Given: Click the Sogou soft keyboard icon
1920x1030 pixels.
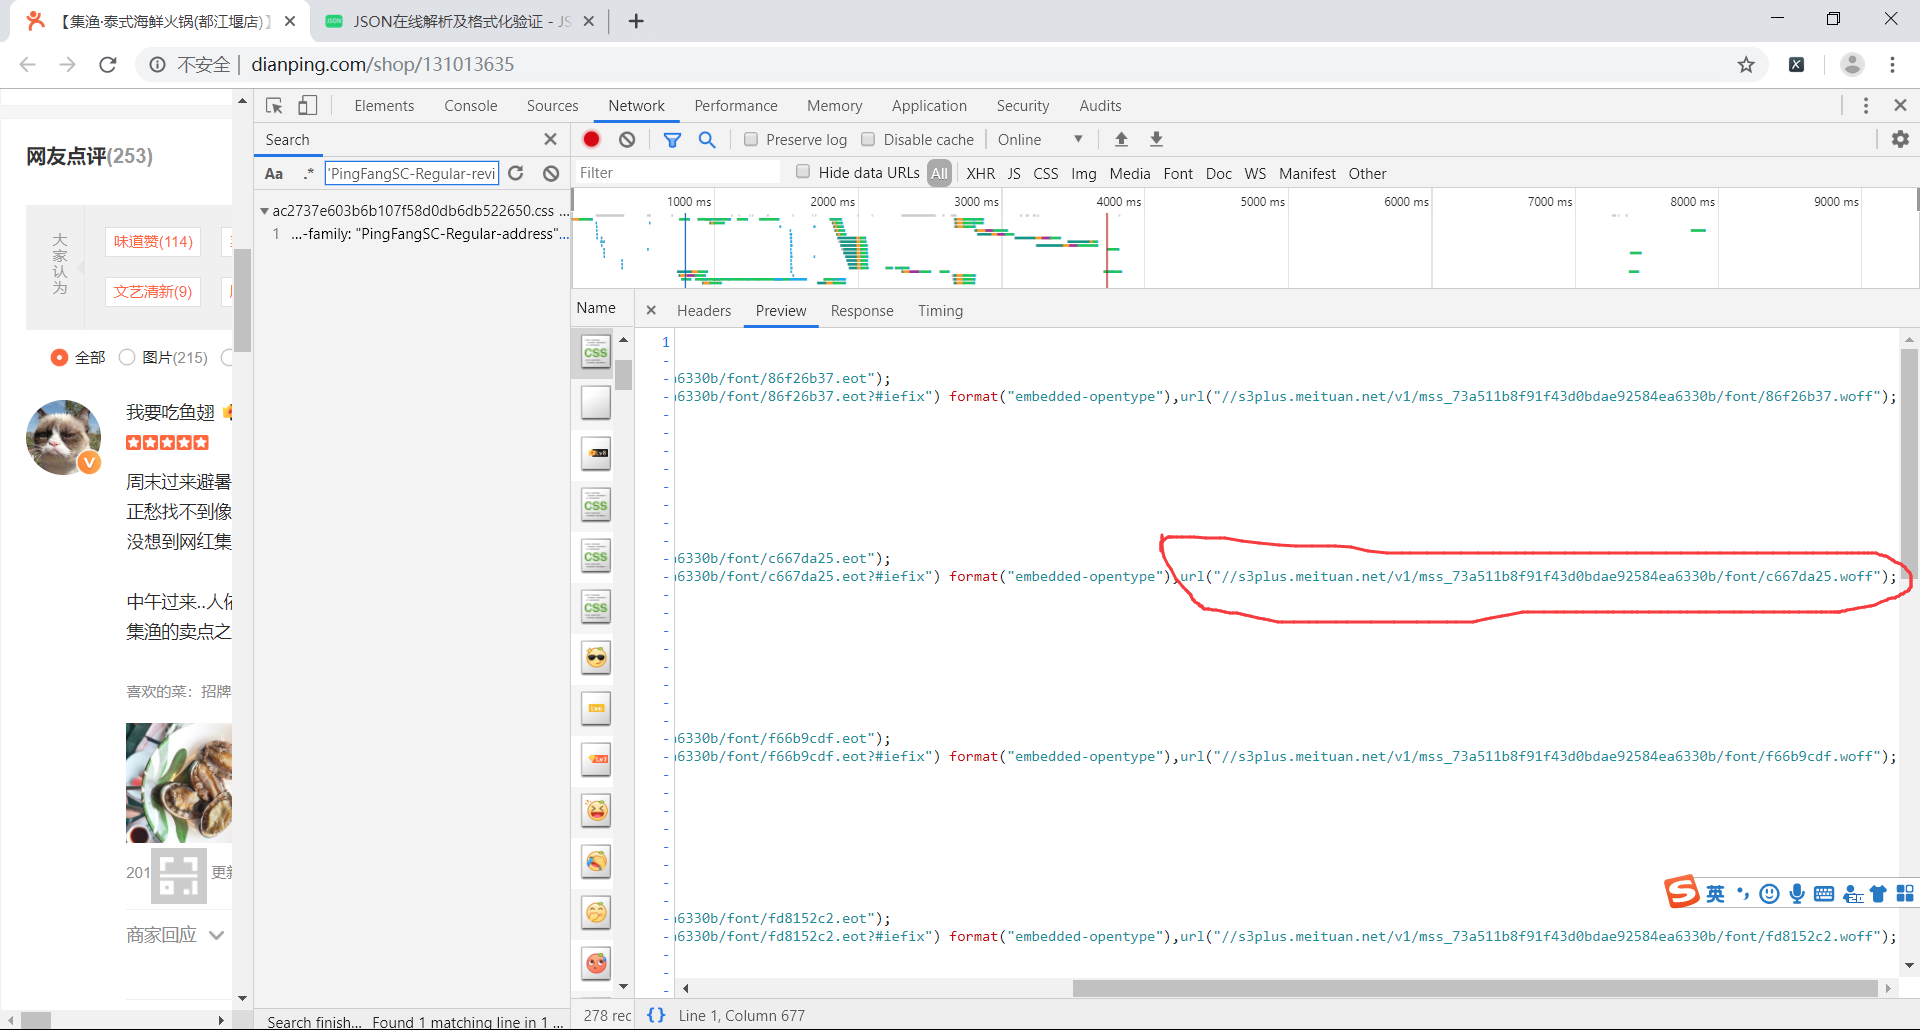Looking at the screenshot, I should [x=1824, y=894].
